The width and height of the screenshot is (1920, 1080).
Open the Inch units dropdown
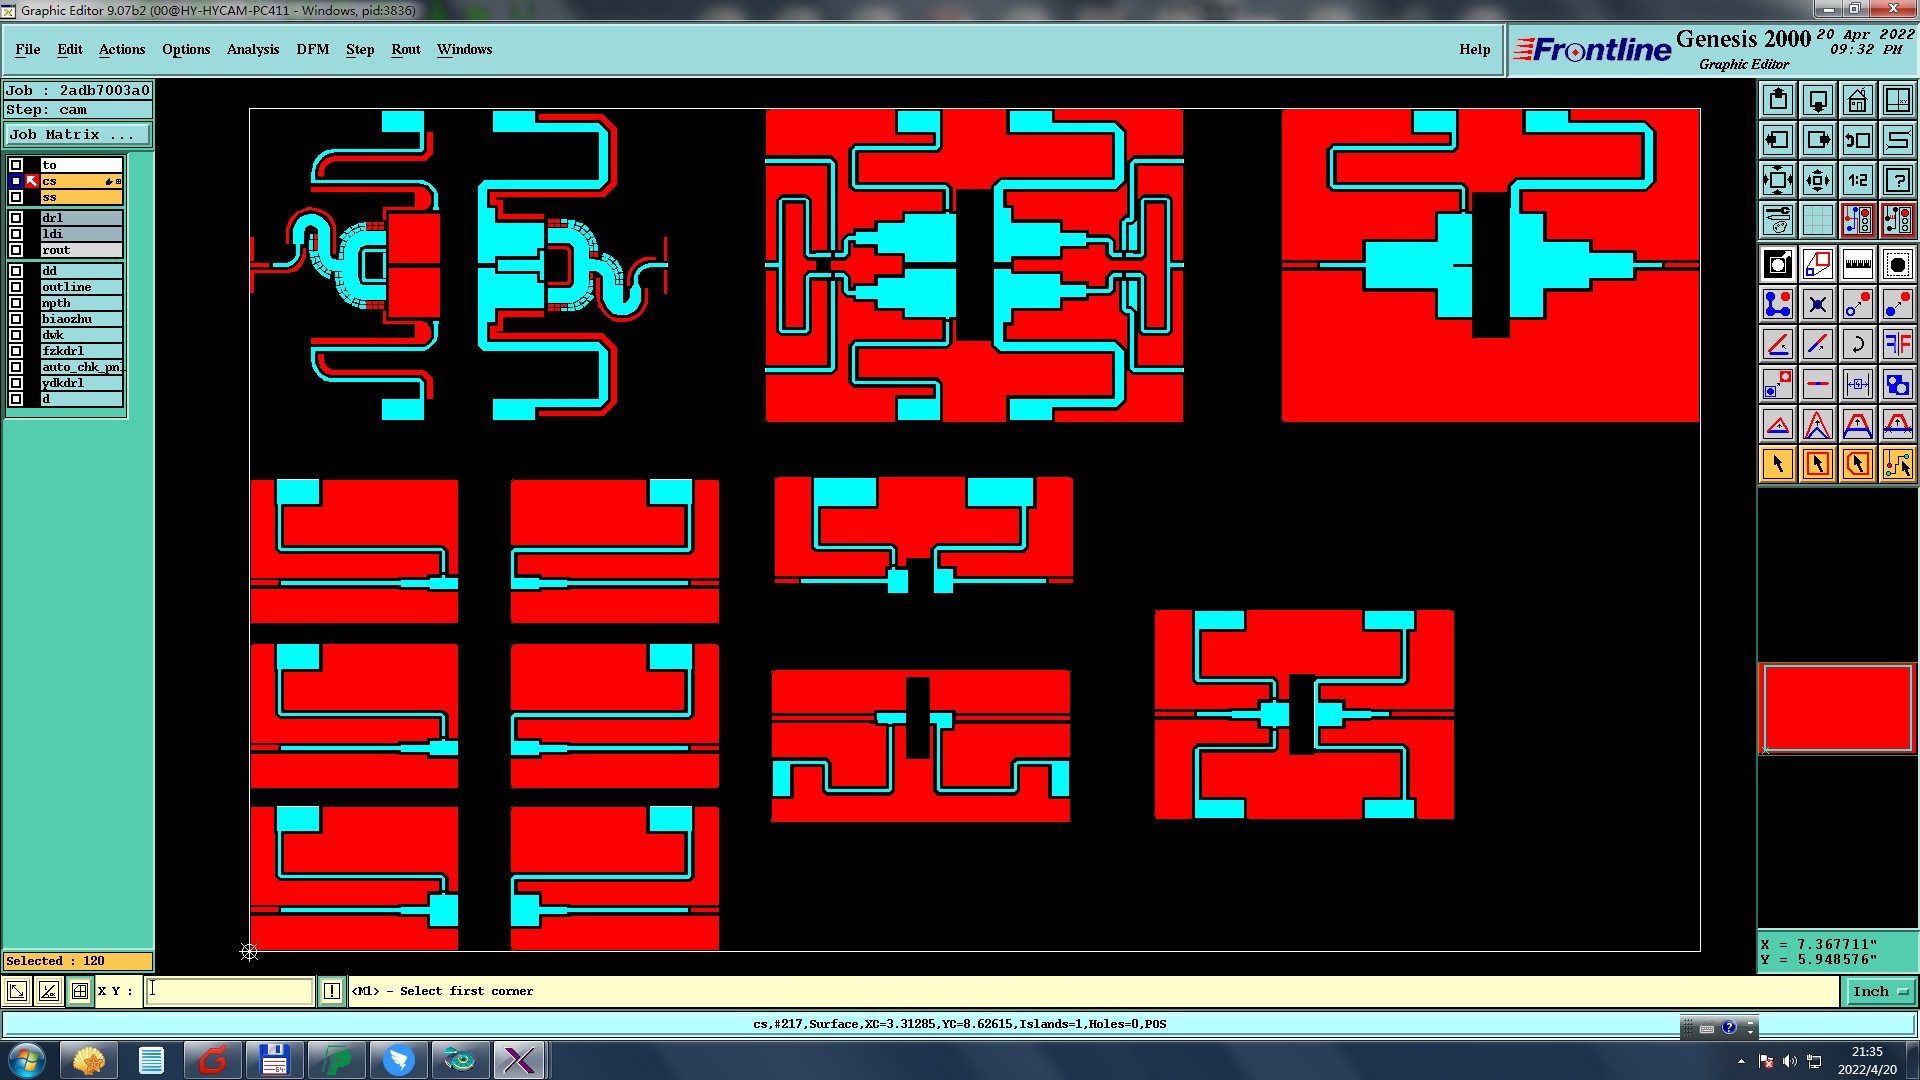point(1880,991)
